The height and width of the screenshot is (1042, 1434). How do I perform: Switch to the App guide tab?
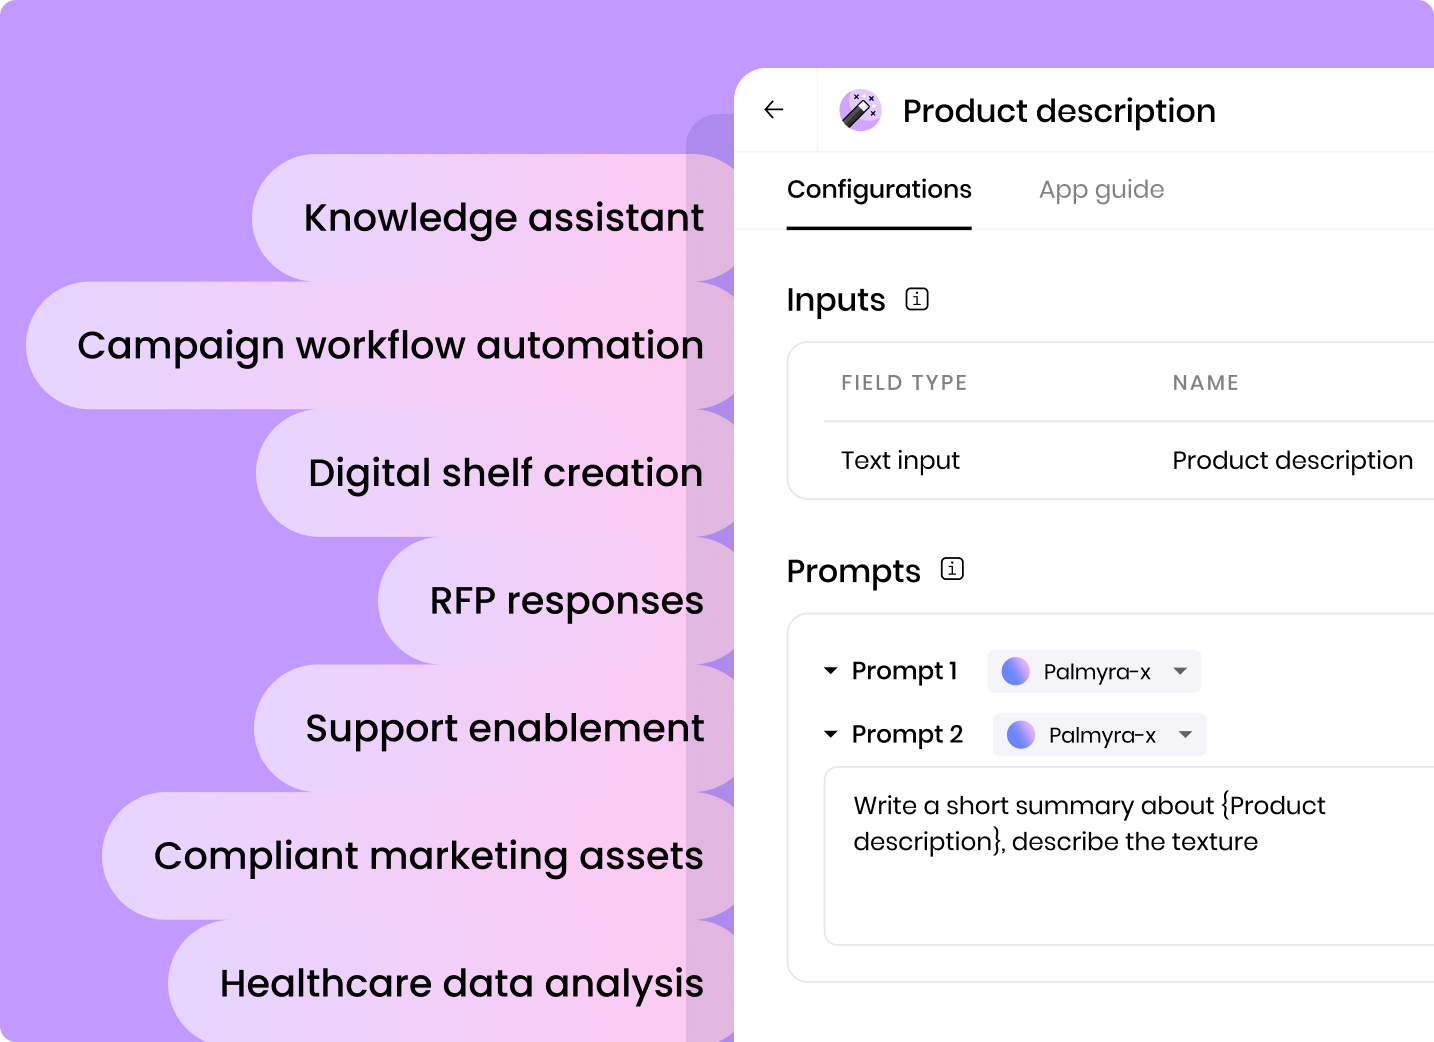(x=1101, y=189)
